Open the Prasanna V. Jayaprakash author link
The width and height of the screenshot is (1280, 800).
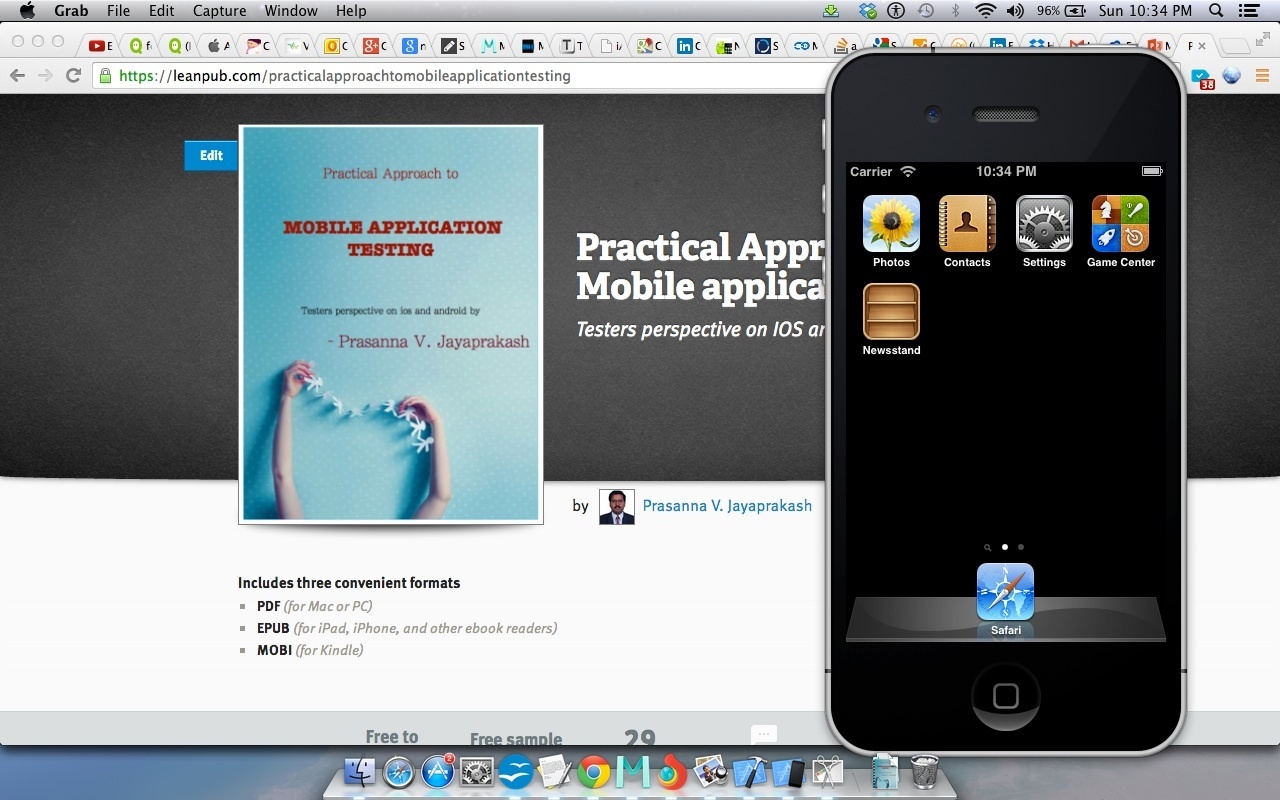point(727,505)
